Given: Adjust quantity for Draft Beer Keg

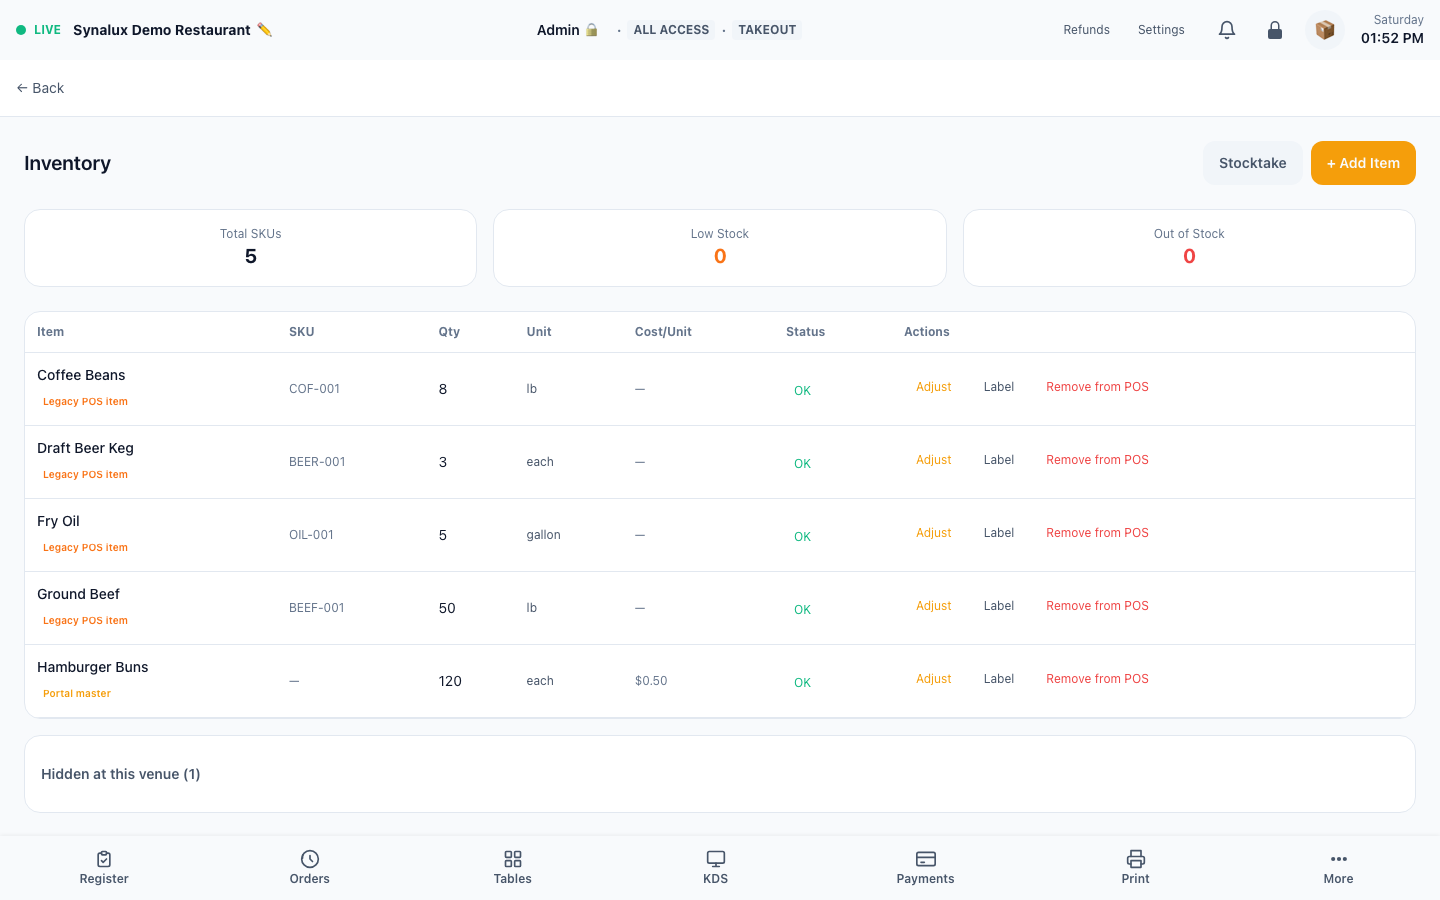Looking at the screenshot, I should click(934, 460).
